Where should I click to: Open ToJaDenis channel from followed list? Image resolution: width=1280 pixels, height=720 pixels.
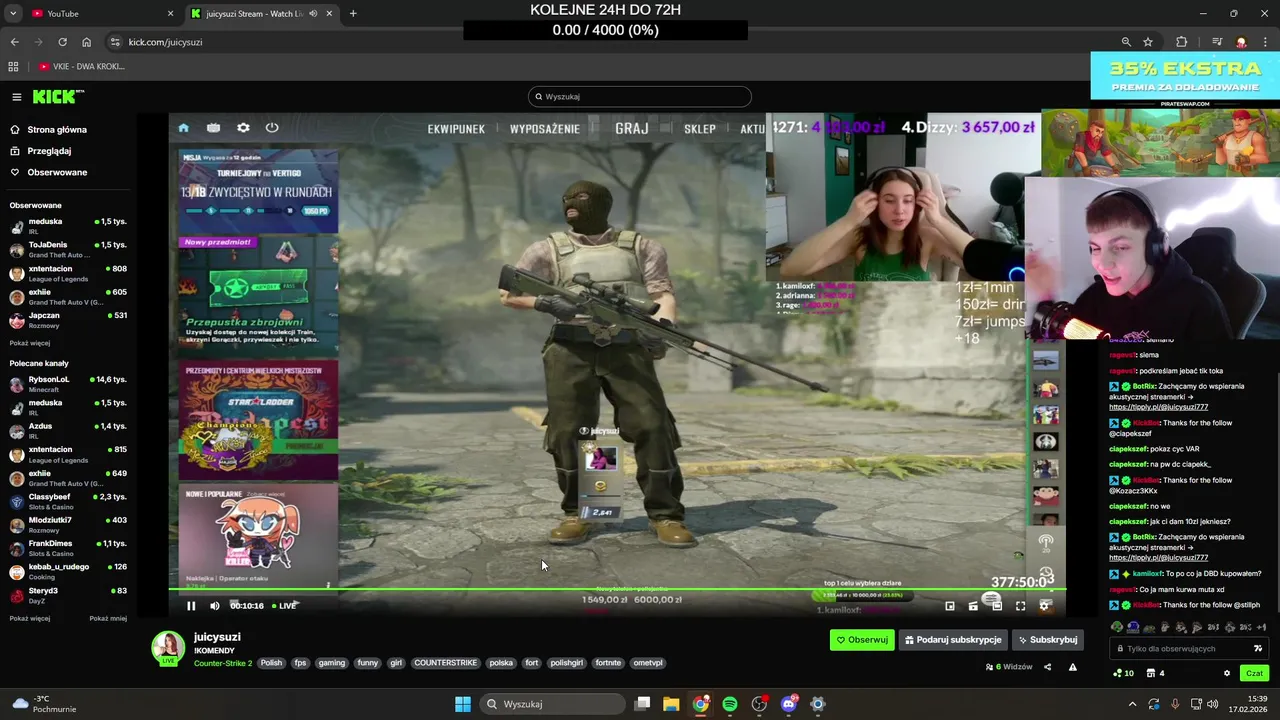point(68,249)
